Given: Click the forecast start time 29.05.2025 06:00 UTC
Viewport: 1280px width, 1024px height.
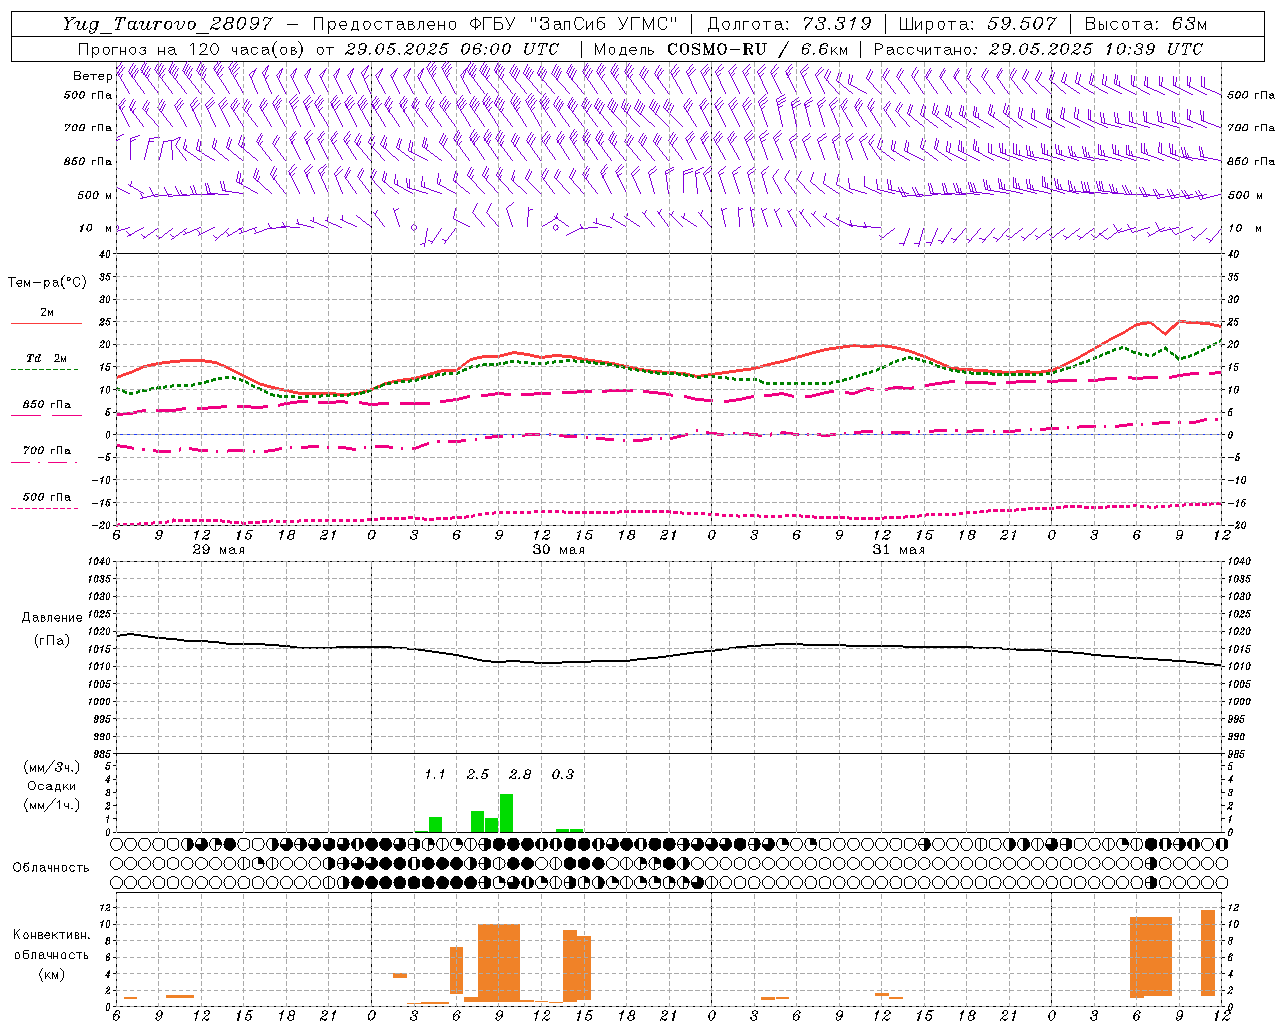Looking at the screenshot, I should tap(452, 49).
